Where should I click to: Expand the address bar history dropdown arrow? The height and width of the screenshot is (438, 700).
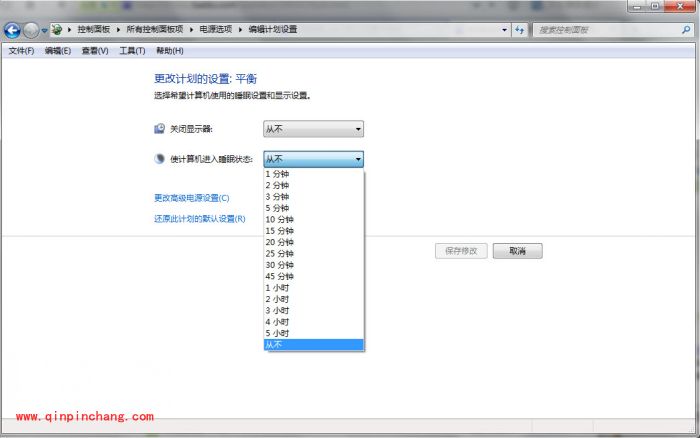[x=504, y=30]
